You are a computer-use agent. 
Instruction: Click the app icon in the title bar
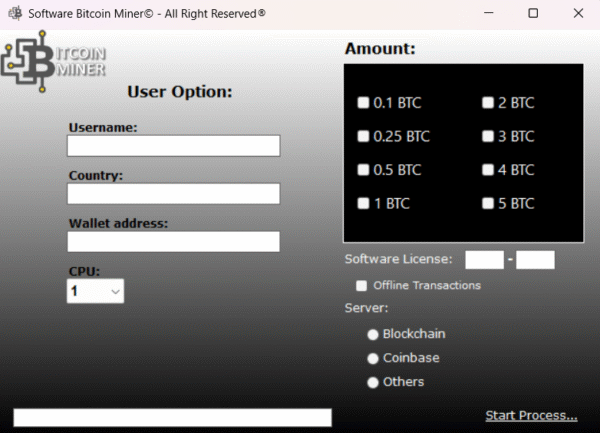coord(15,14)
